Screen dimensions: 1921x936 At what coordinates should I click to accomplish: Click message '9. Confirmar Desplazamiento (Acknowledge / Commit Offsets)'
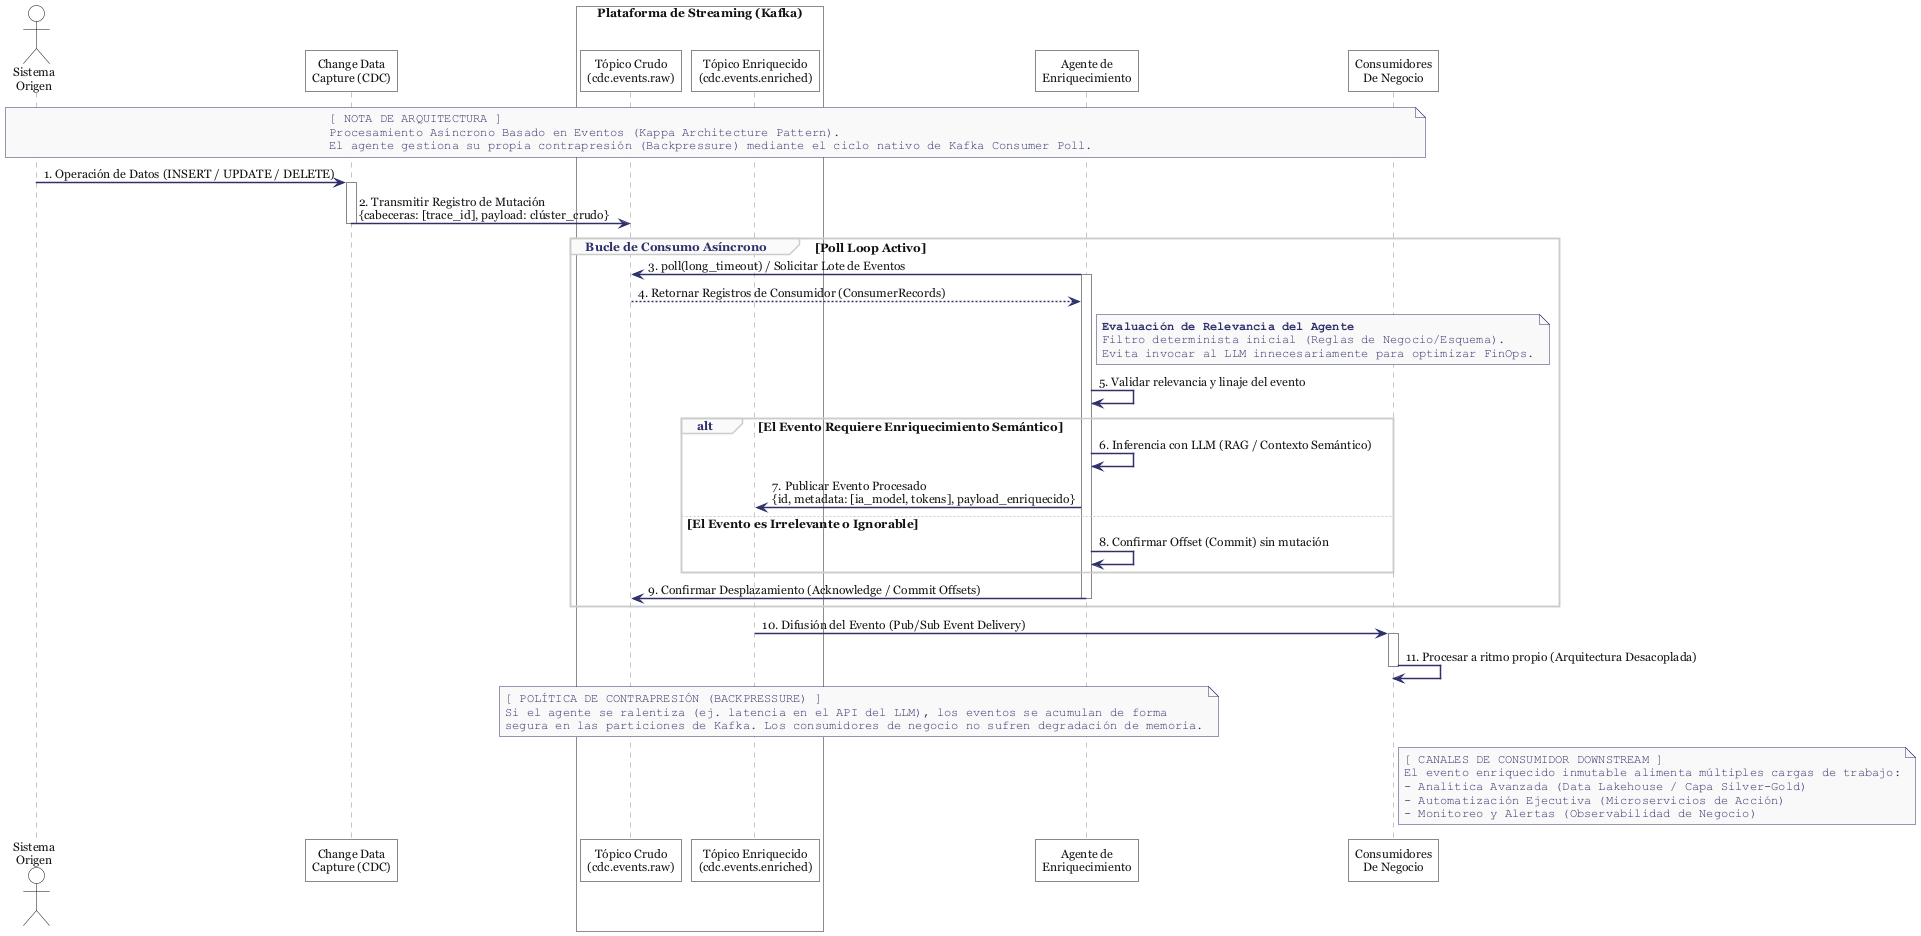pos(814,590)
